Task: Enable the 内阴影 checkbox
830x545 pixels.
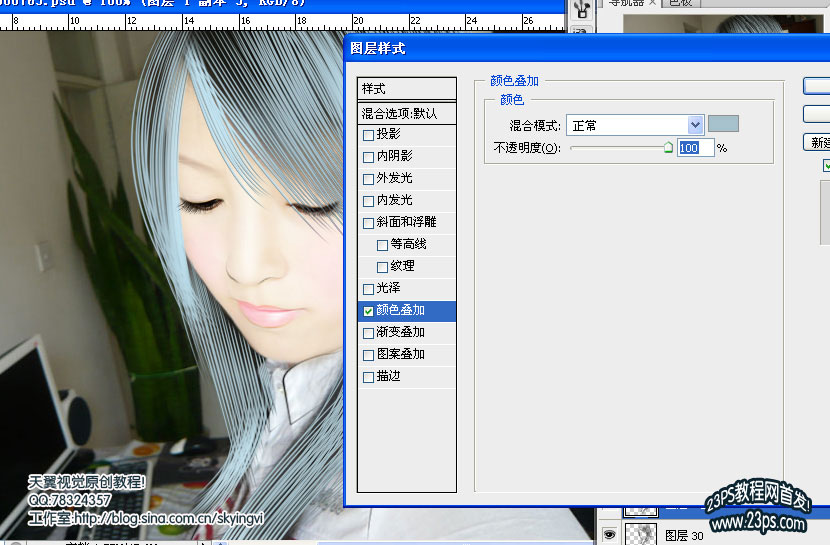Action: [368, 158]
